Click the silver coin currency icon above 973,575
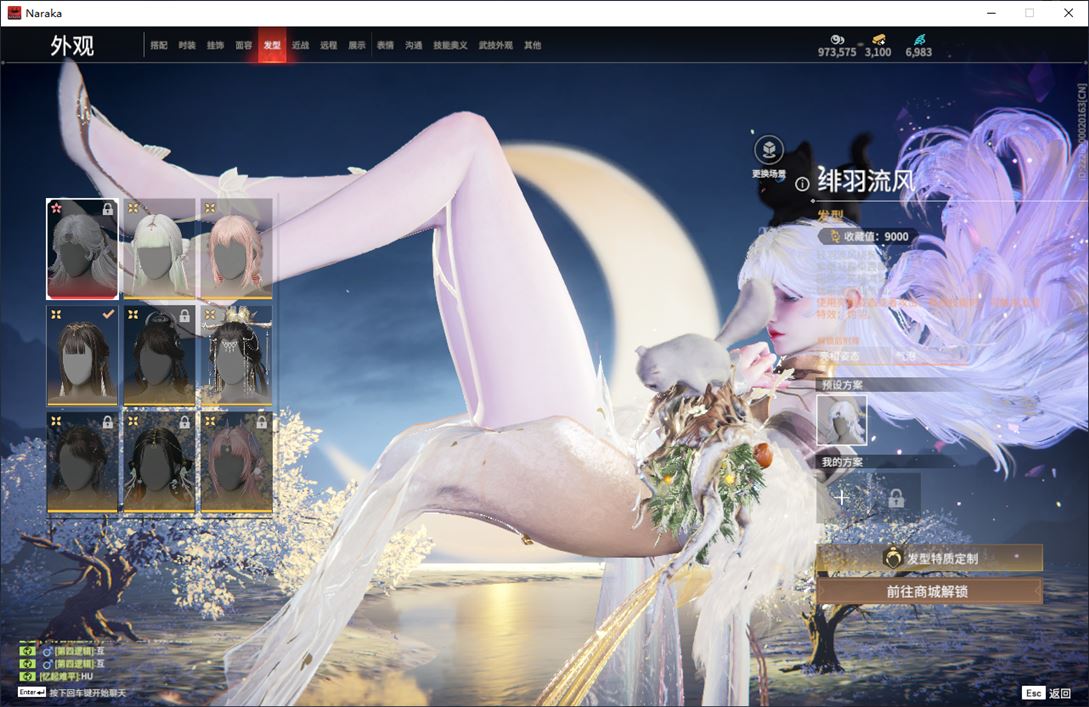1089x707 pixels. pos(837,40)
